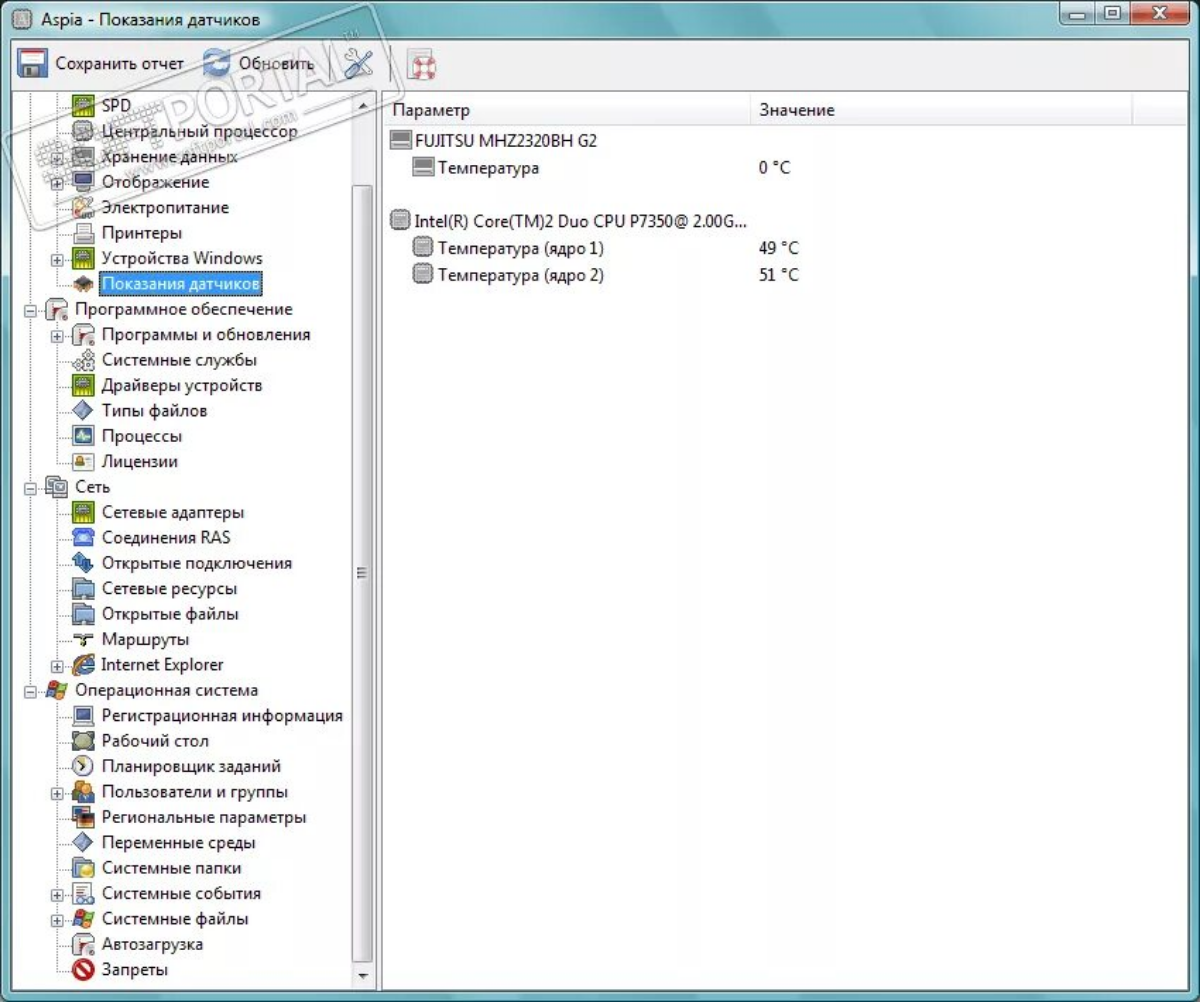Click the Процессы monitor icon entry
Image resolution: width=1200 pixels, height=1002 pixels.
[84, 436]
